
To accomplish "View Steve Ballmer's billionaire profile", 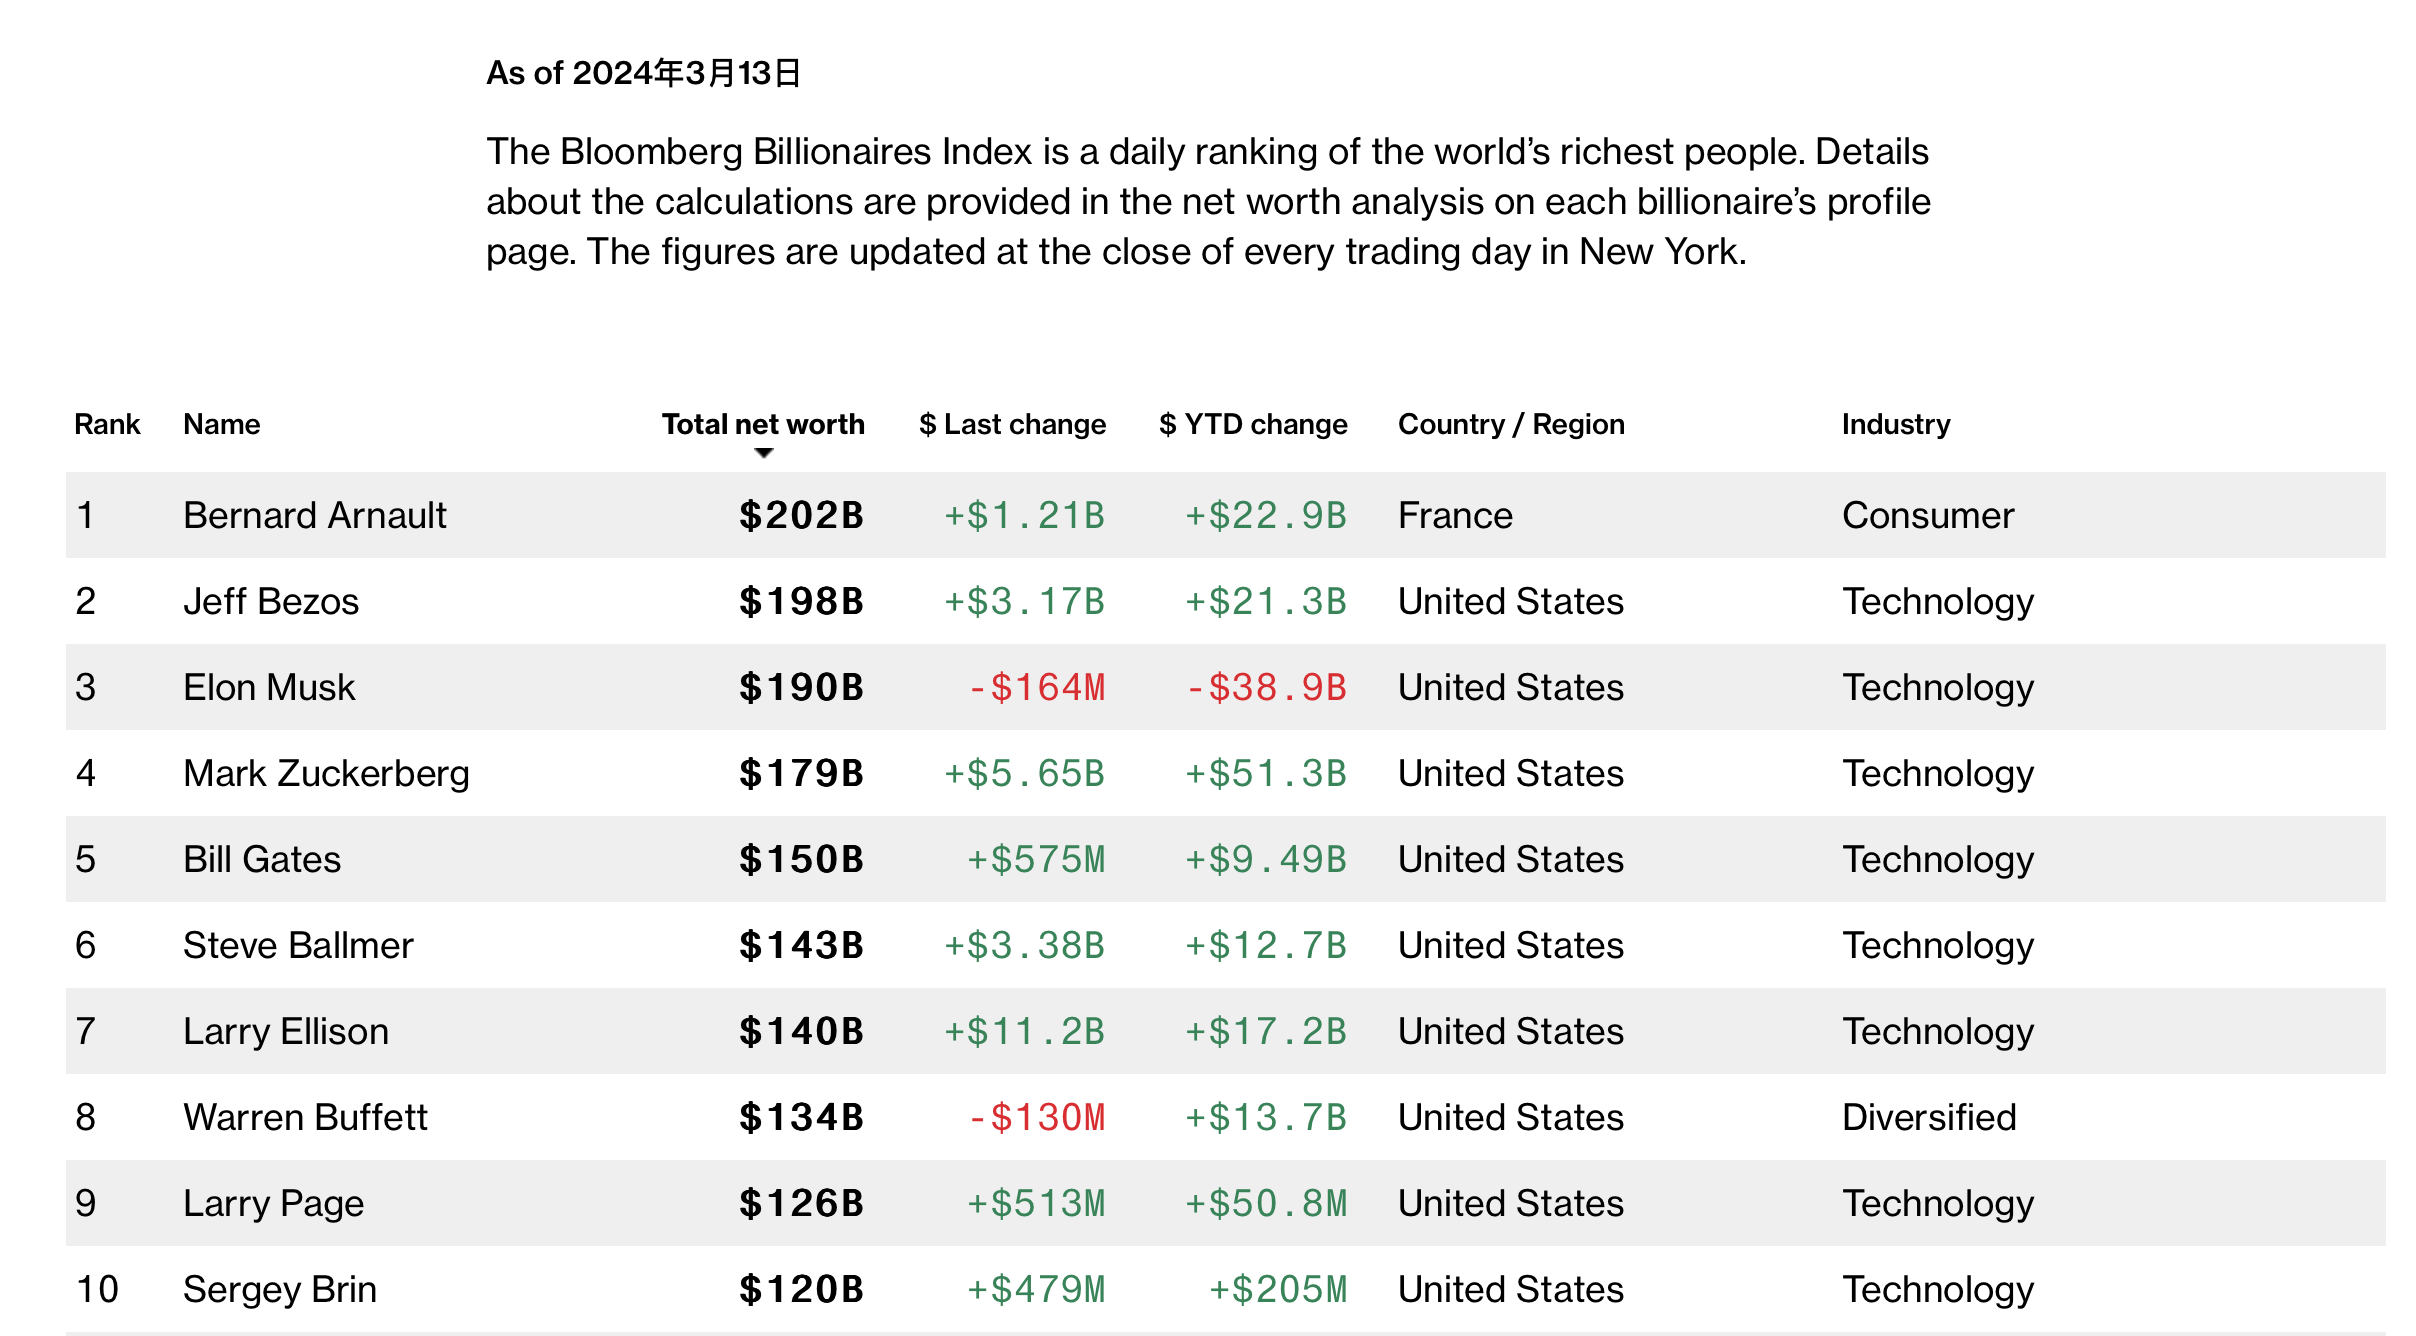I will [298, 945].
